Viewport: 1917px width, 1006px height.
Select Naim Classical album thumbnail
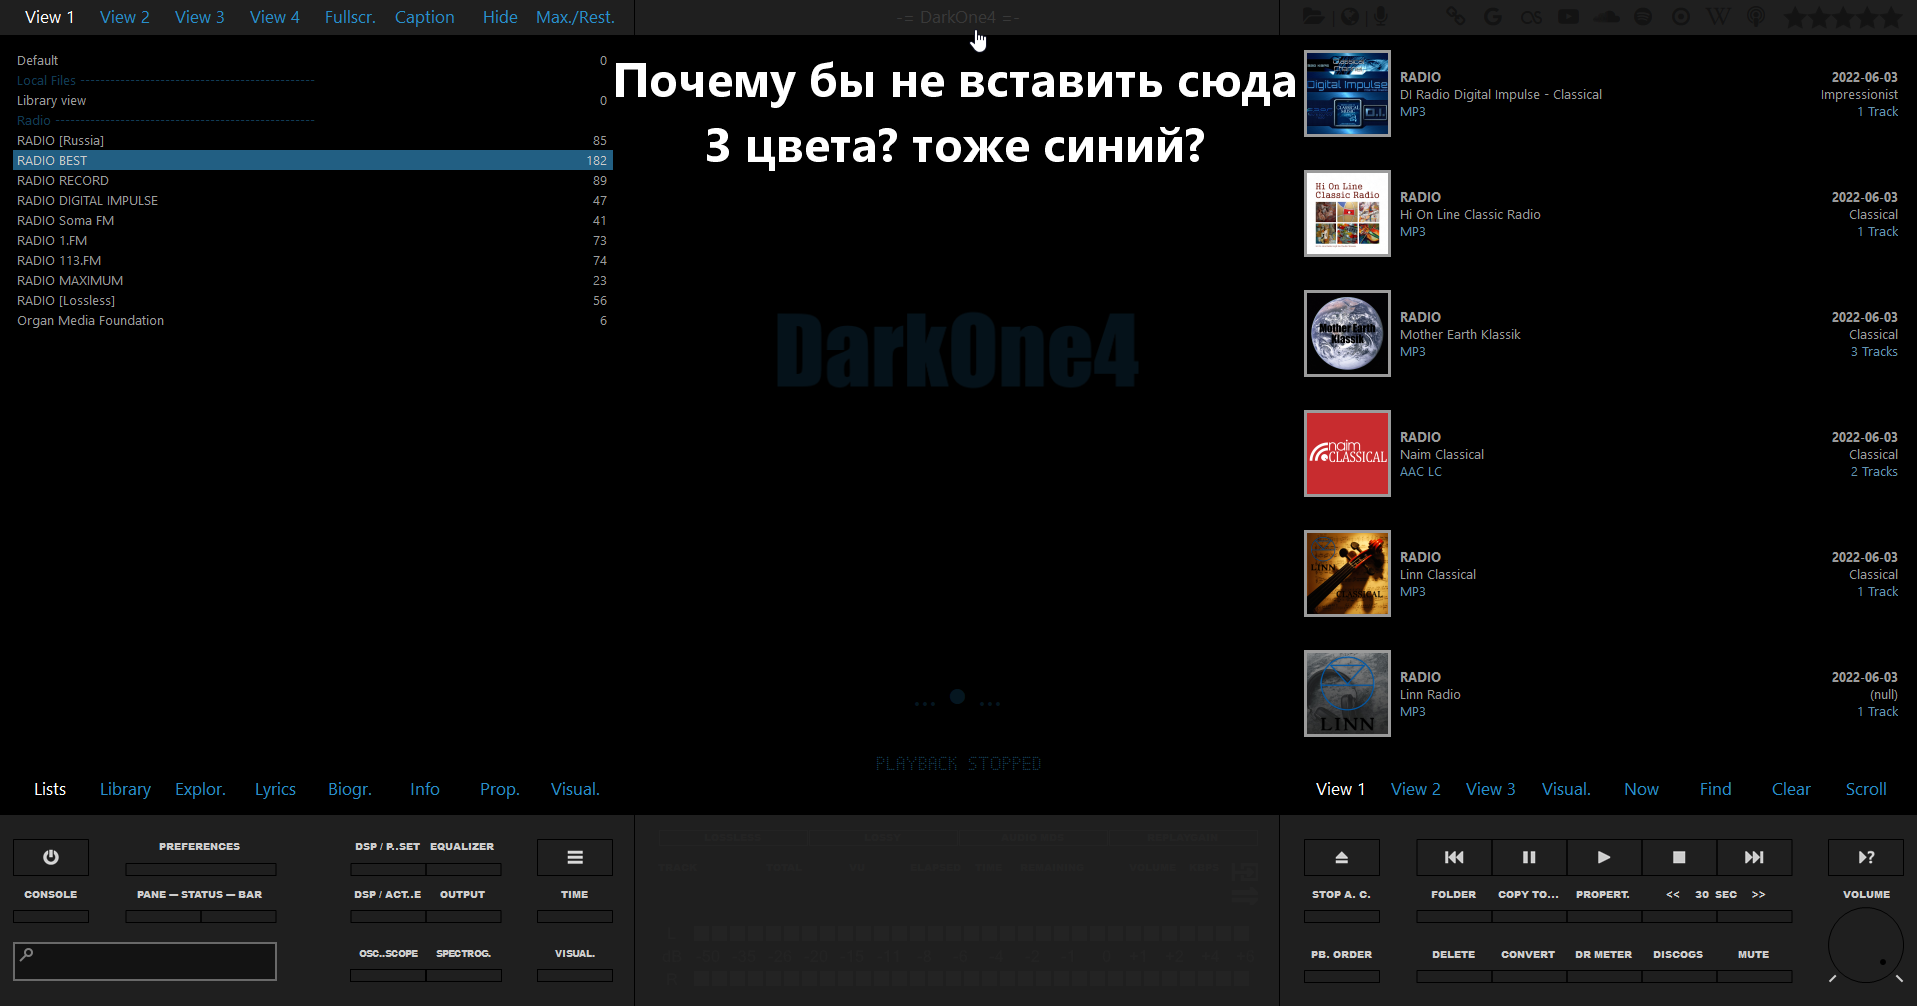coord(1347,453)
